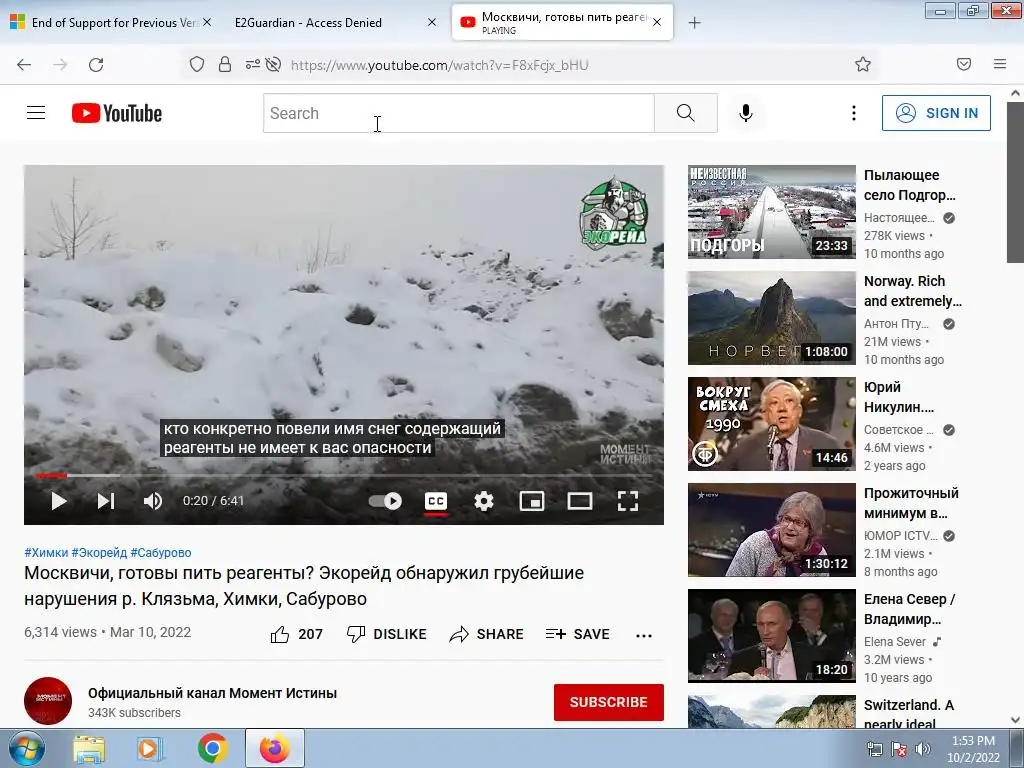Open the 18:20 Elena Sever thumbnail
Screen dimensions: 1024x768
[x=771, y=635]
